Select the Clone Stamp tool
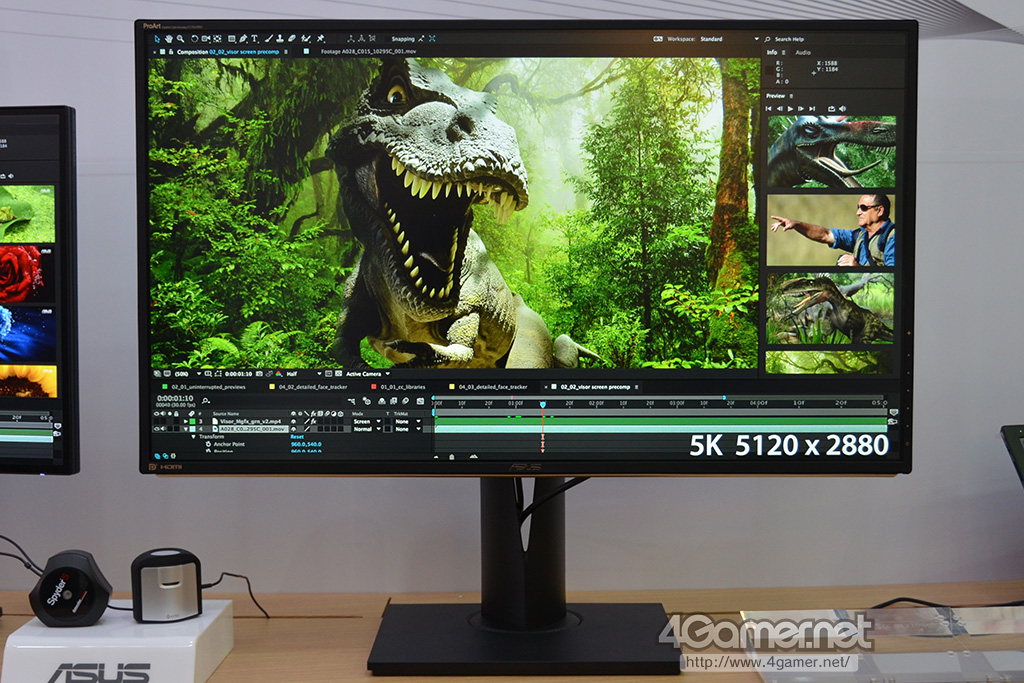 coord(280,39)
